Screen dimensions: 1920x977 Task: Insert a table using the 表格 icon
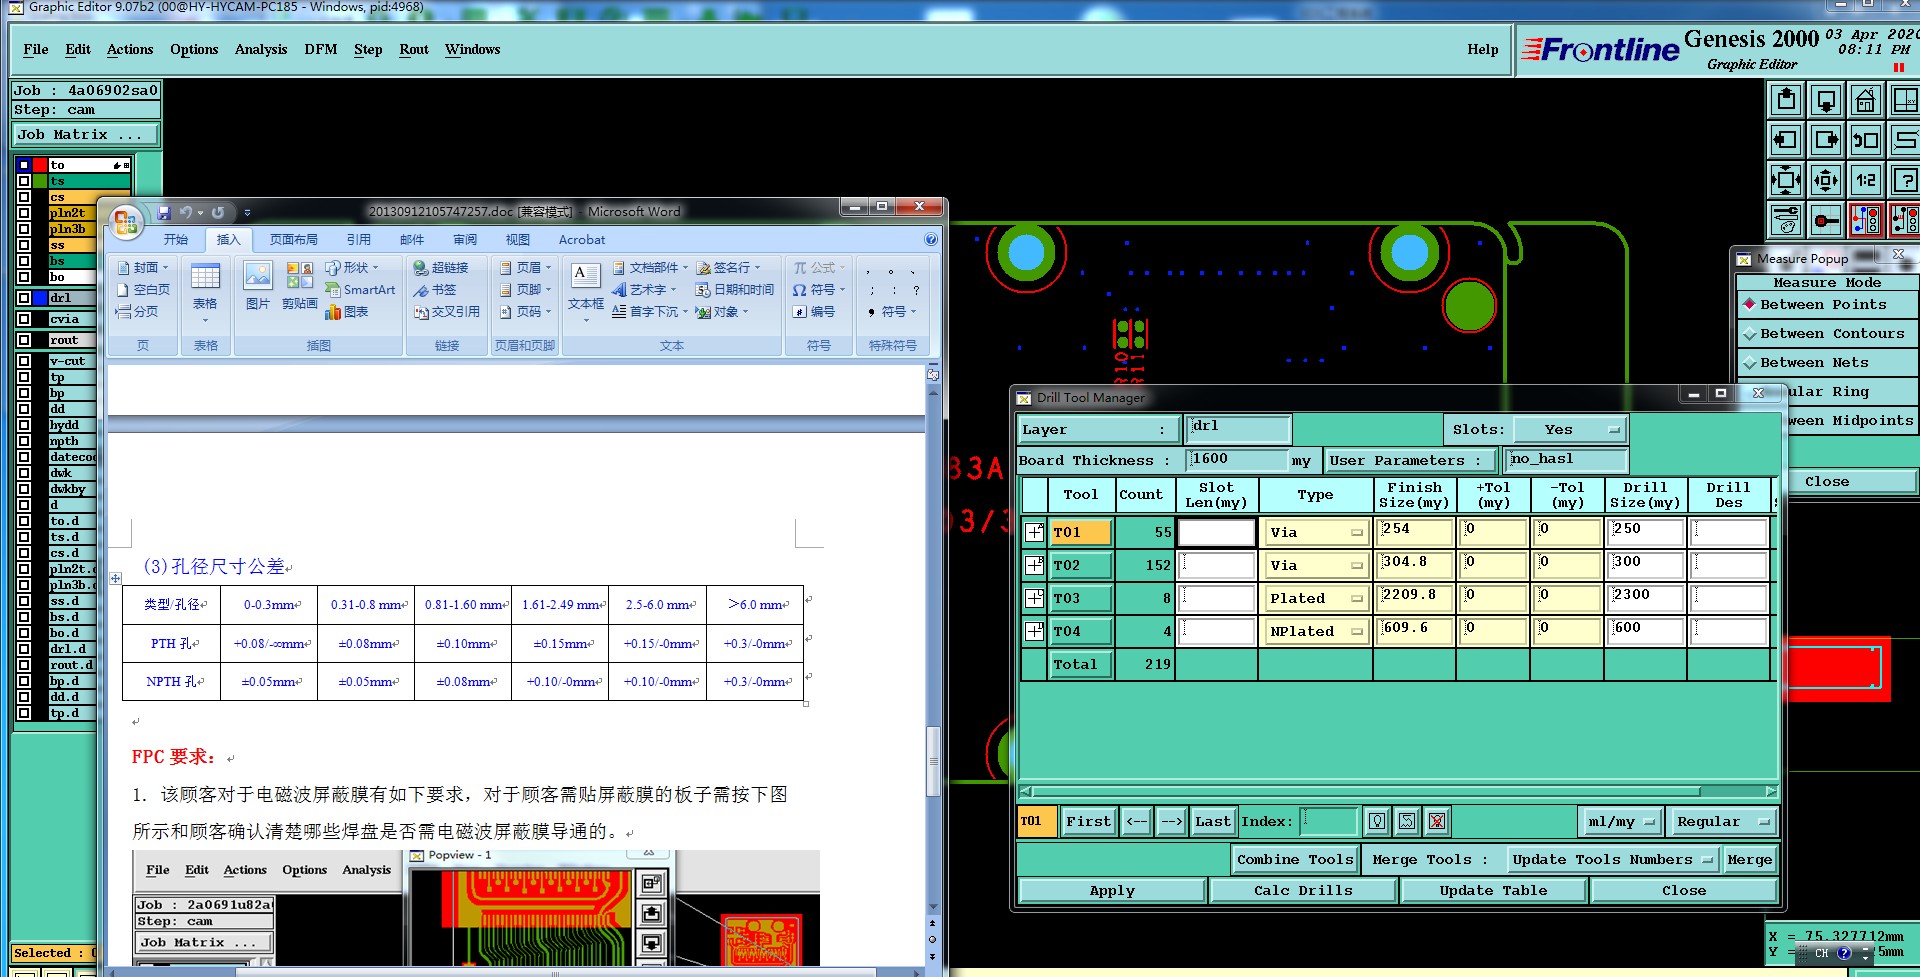click(205, 290)
